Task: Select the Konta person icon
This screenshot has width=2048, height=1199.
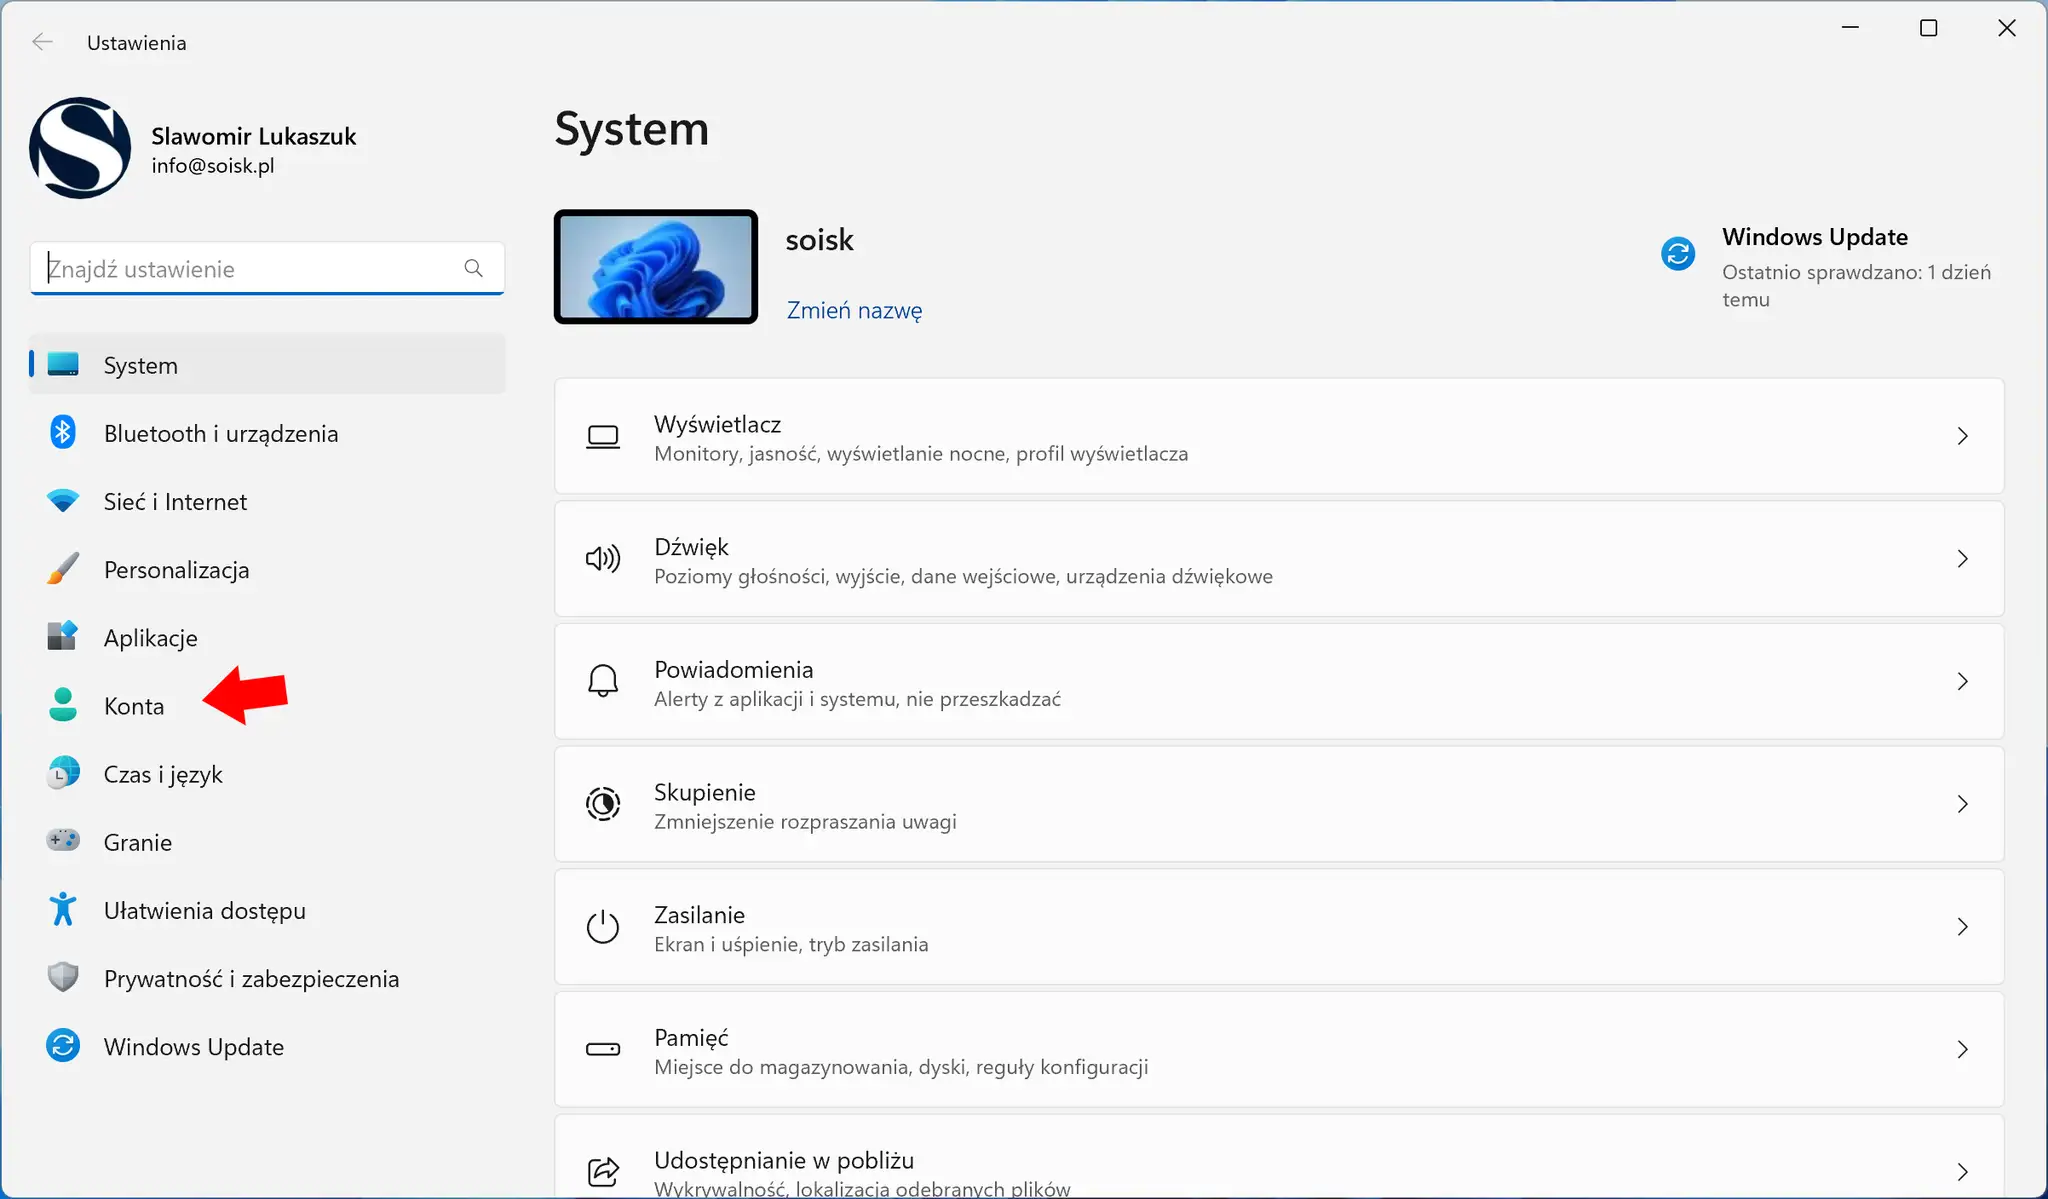Action: [x=62, y=705]
